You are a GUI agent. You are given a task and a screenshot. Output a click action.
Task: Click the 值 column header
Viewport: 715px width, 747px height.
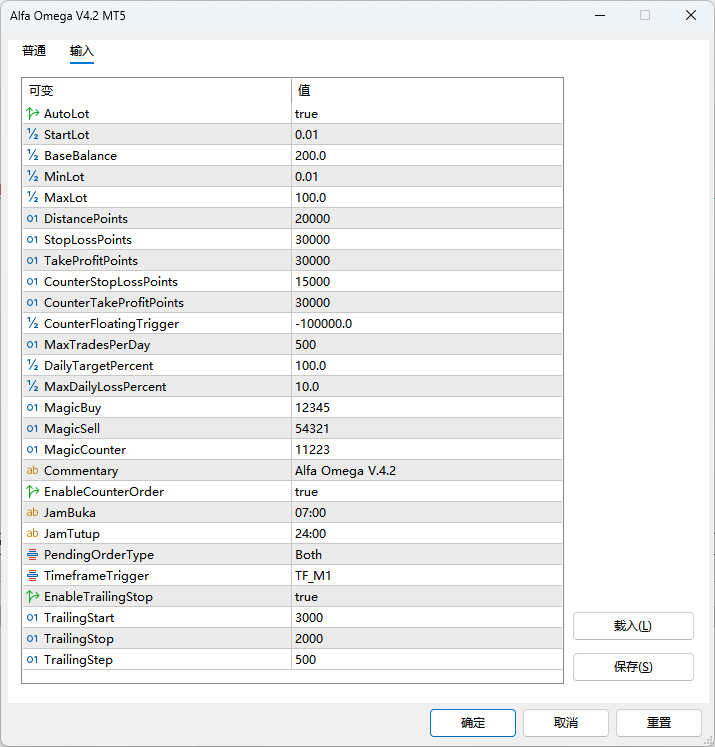click(x=426, y=90)
